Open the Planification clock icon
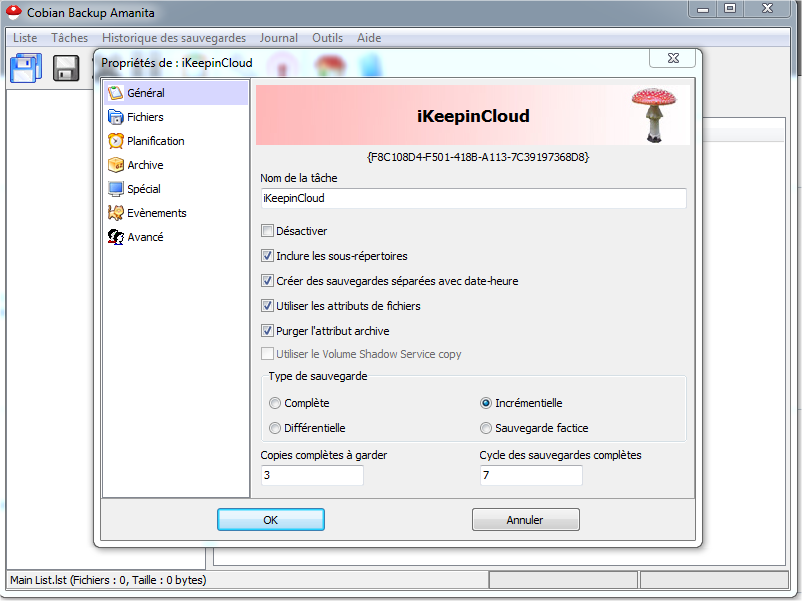This screenshot has width=802, height=601. [x=116, y=141]
